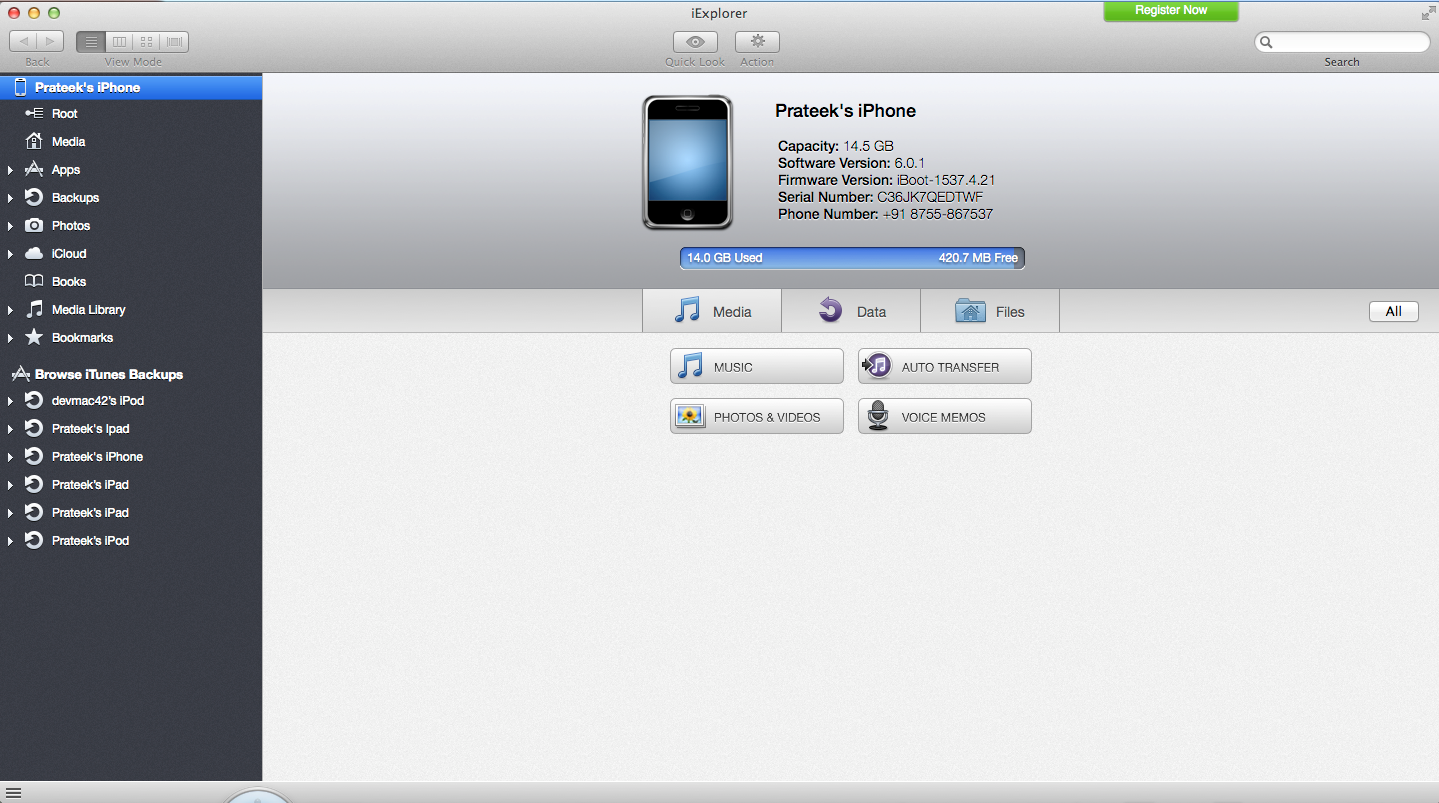Click the MUSIC note icon button
This screenshot has height=803, width=1439.
tap(756, 367)
